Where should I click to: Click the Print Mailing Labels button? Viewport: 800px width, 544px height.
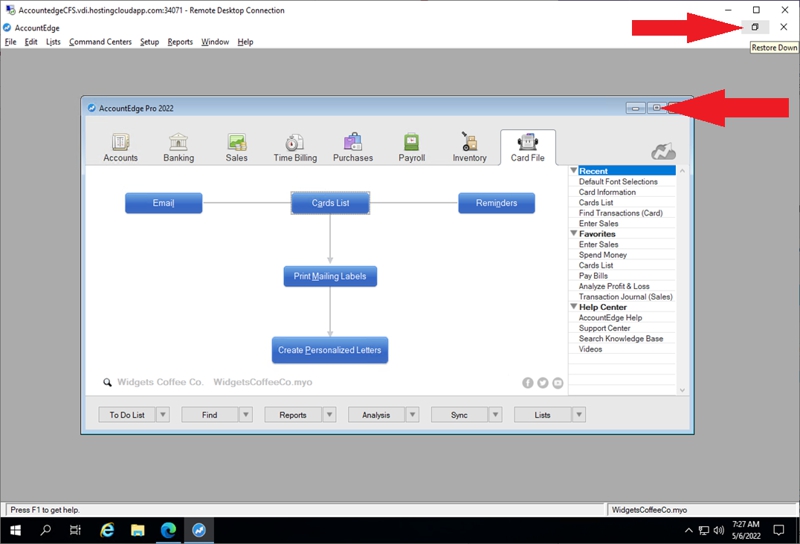pyautogui.click(x=330, y=276)
